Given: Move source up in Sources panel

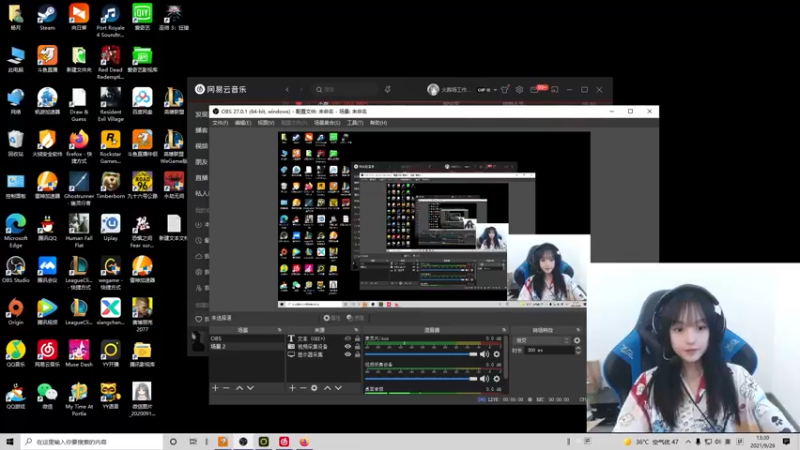Looking at the screenshot, I should [x=328, y=388].
